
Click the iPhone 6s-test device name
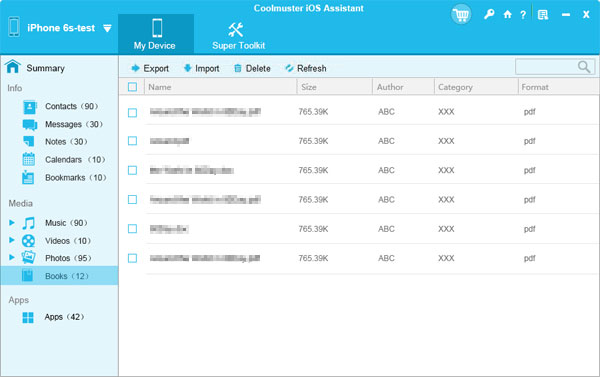(x=61, y=28)
